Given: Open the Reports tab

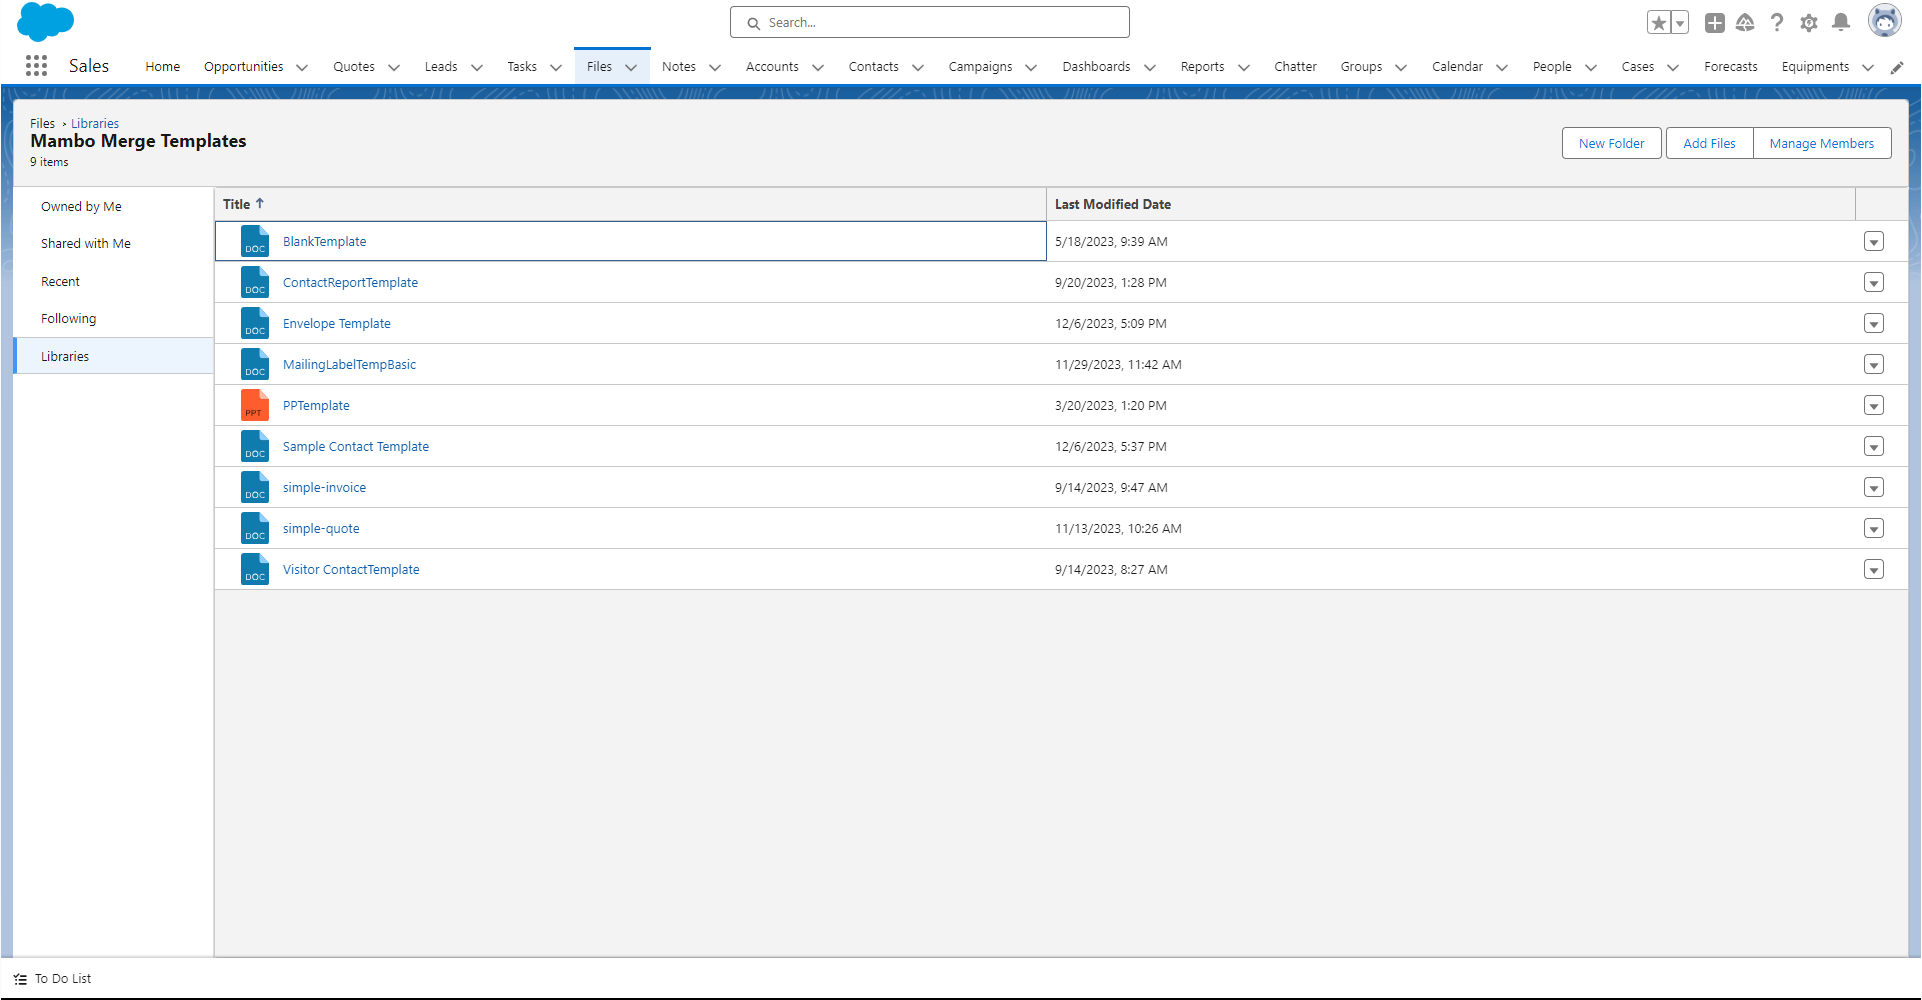Looking at the screenshot, I should (1202, 66).
